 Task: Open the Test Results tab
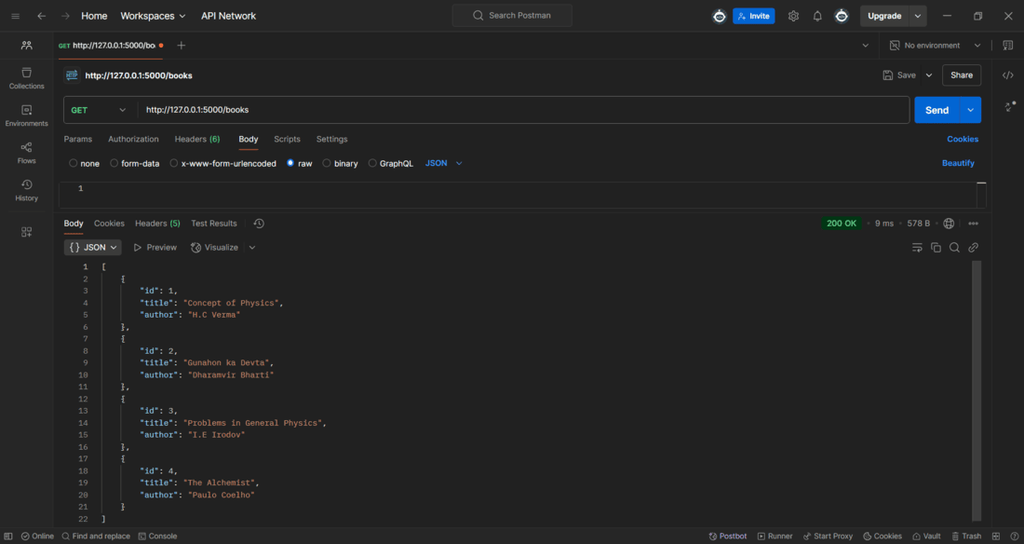(x=214, y=223)
